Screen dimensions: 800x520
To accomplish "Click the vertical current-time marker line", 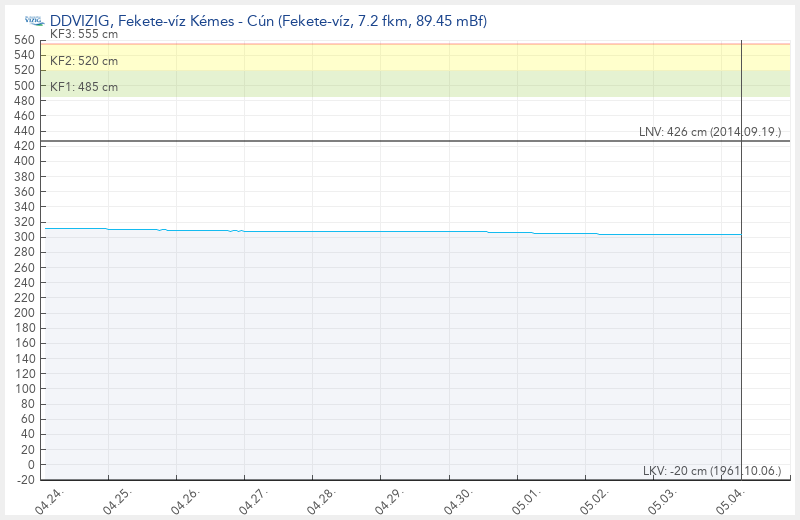I will pyautogui.click(x=741, y=260).
